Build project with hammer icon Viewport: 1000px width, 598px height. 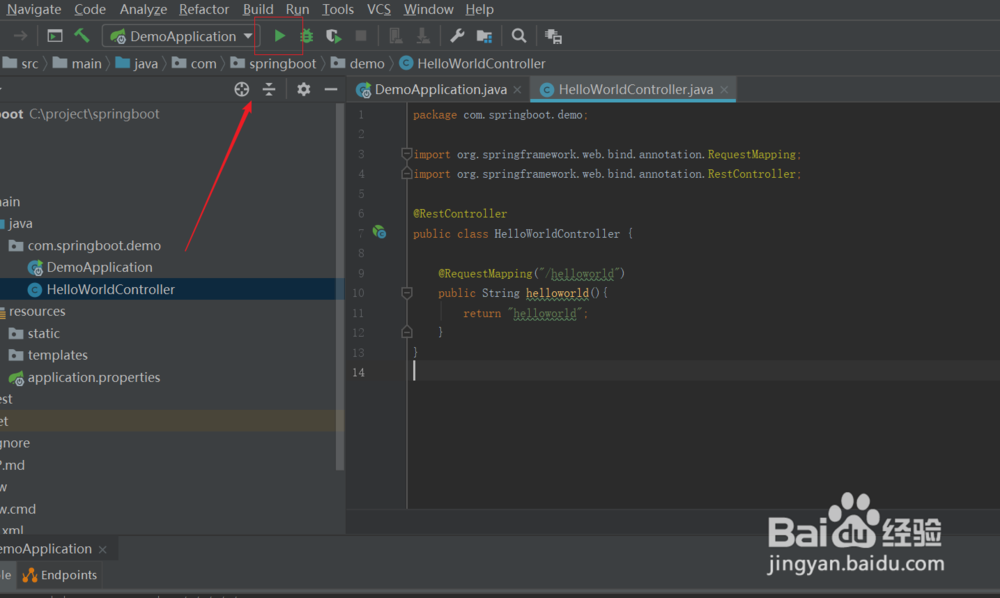[x=82, y=36]
